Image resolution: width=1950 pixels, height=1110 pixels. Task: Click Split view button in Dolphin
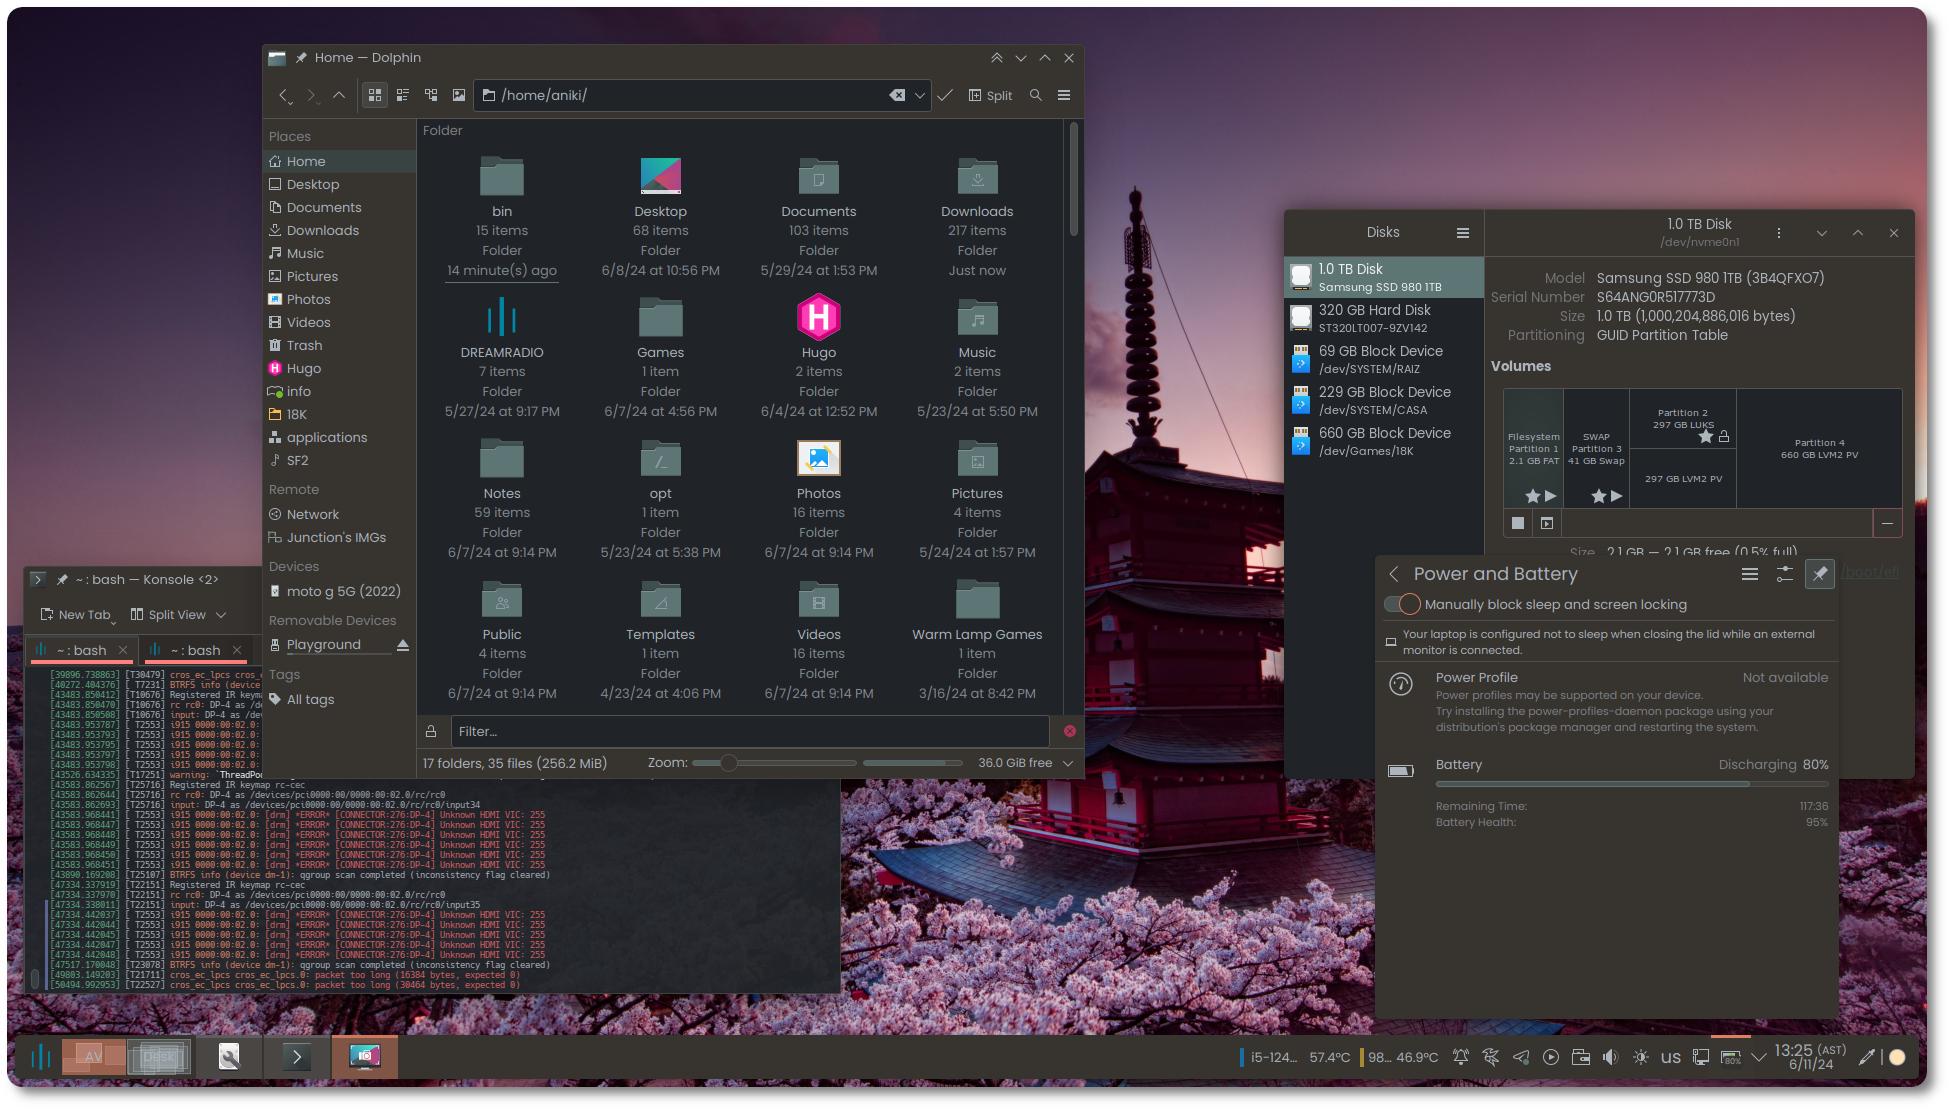click(x=990, y=95)
